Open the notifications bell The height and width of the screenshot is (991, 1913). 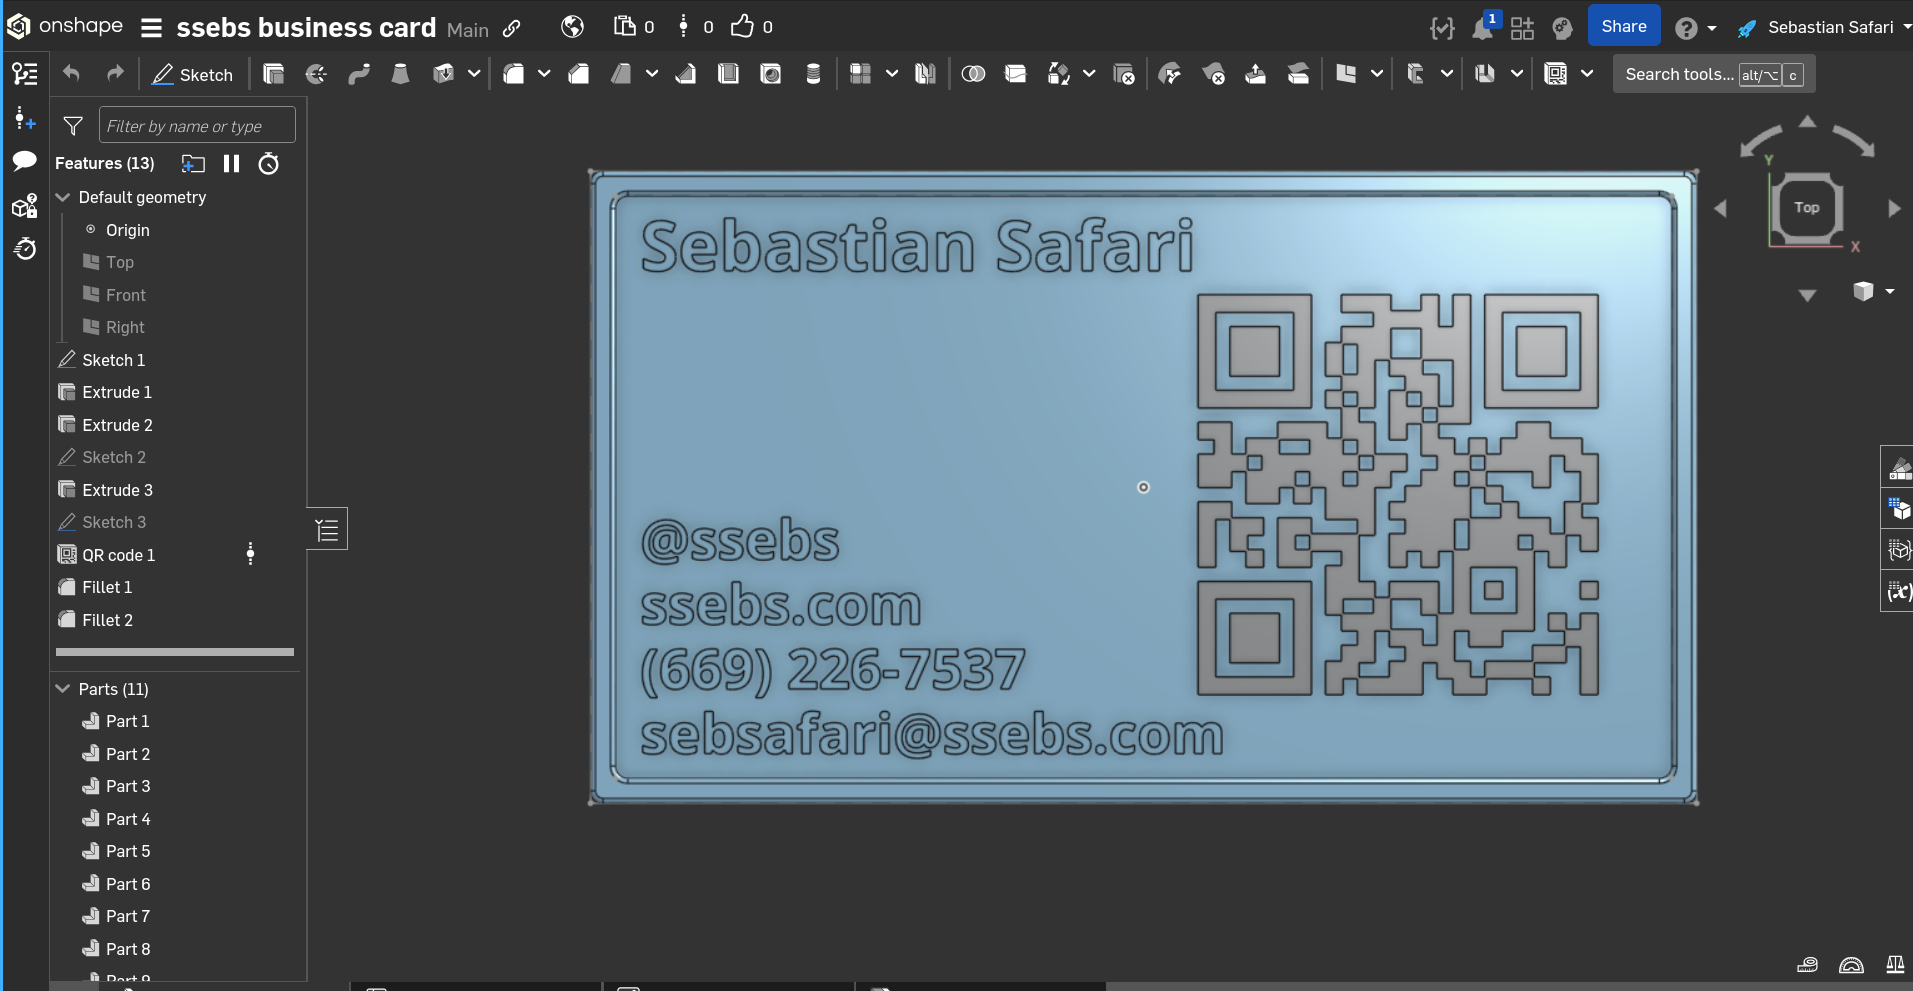click(x=1482, y=28)
